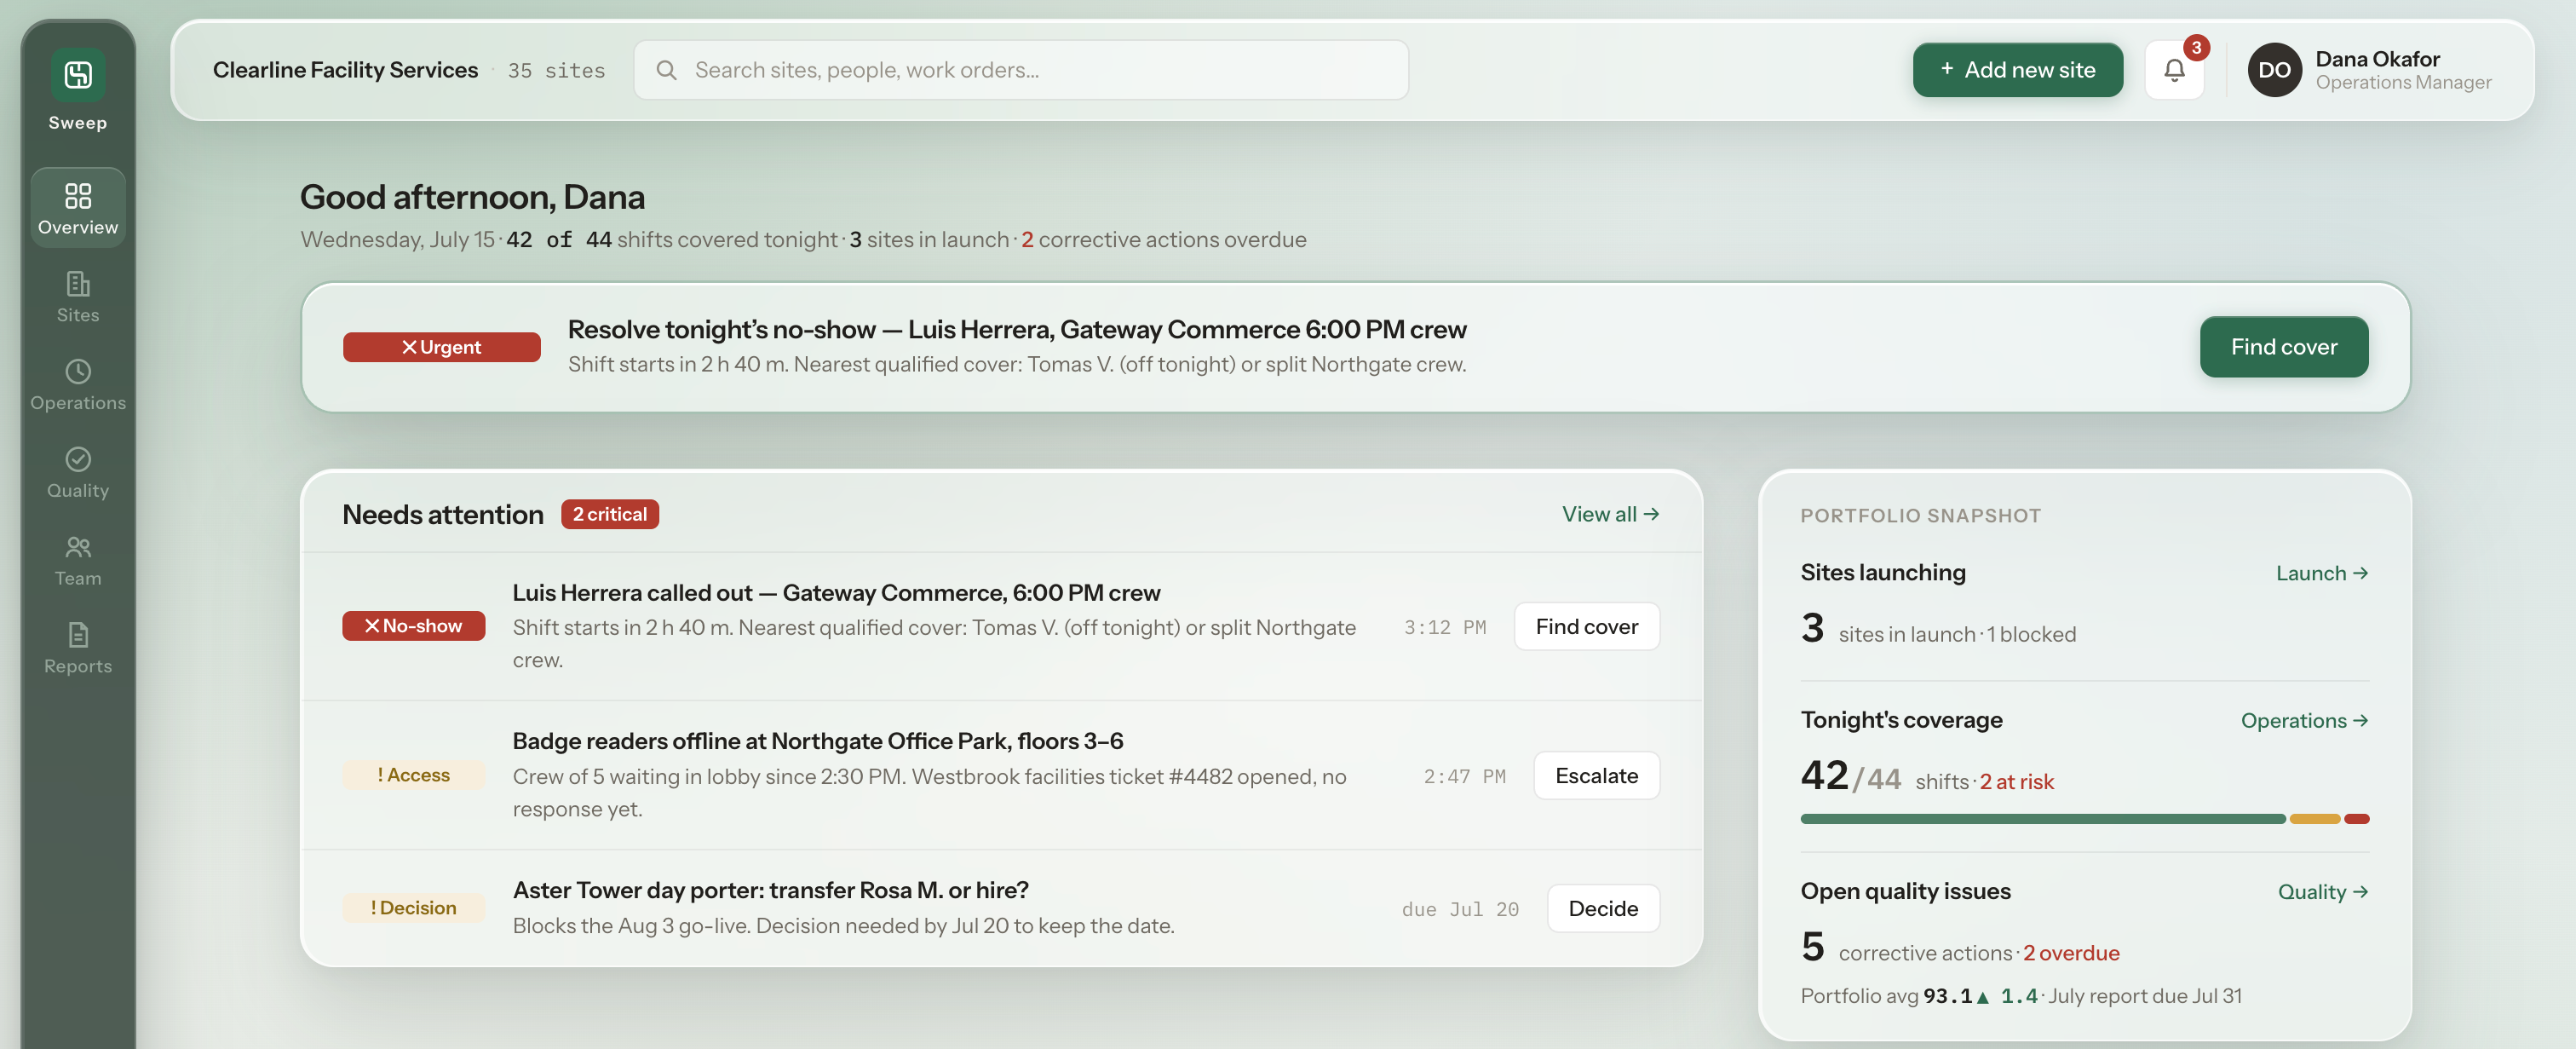Open the Team sidebar section

[78, 560]
